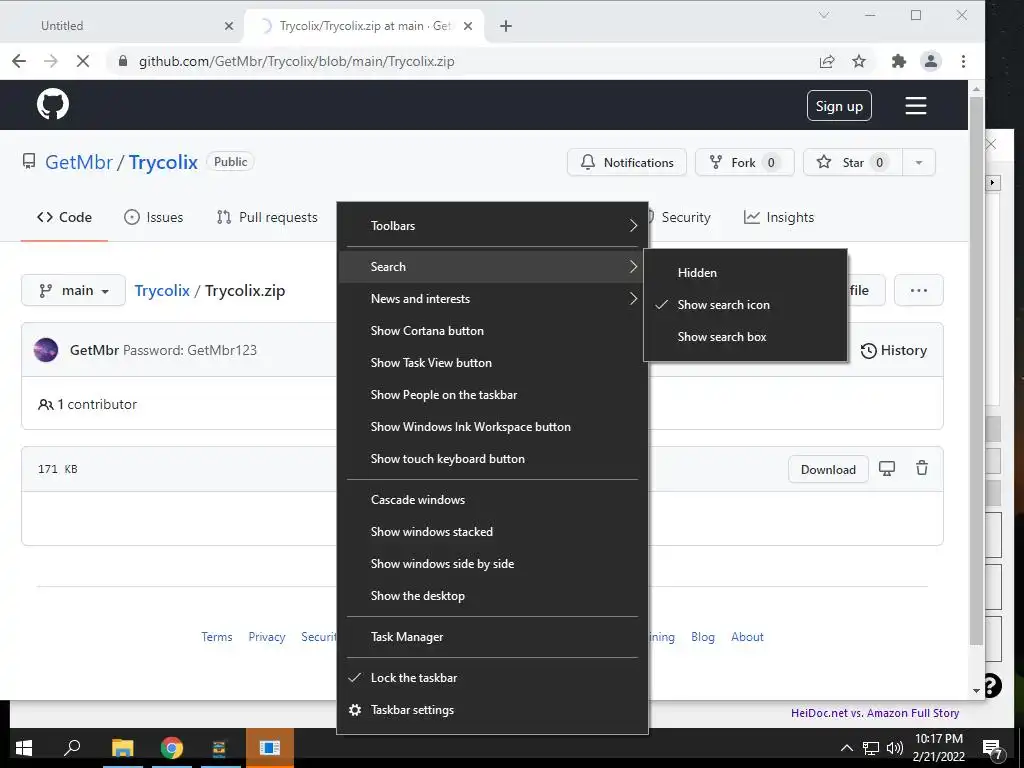This screenshot has height=768, width=1024.
Task: Choose Show windows stacked
Action: tap(492, 532)
